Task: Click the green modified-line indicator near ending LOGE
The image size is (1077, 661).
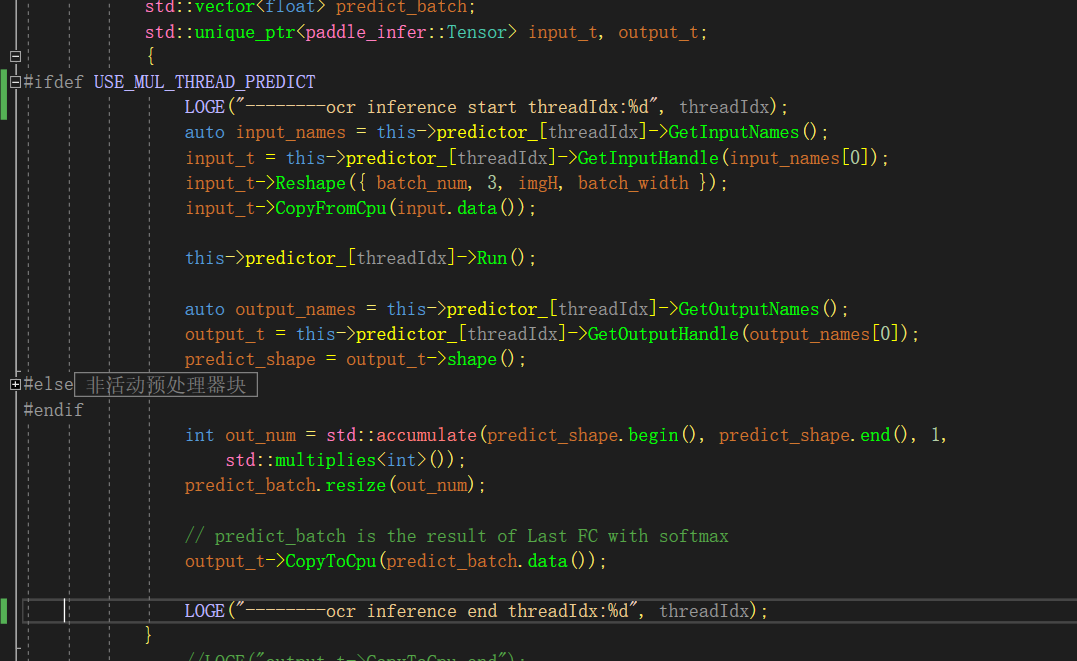Action: (3, 610)
